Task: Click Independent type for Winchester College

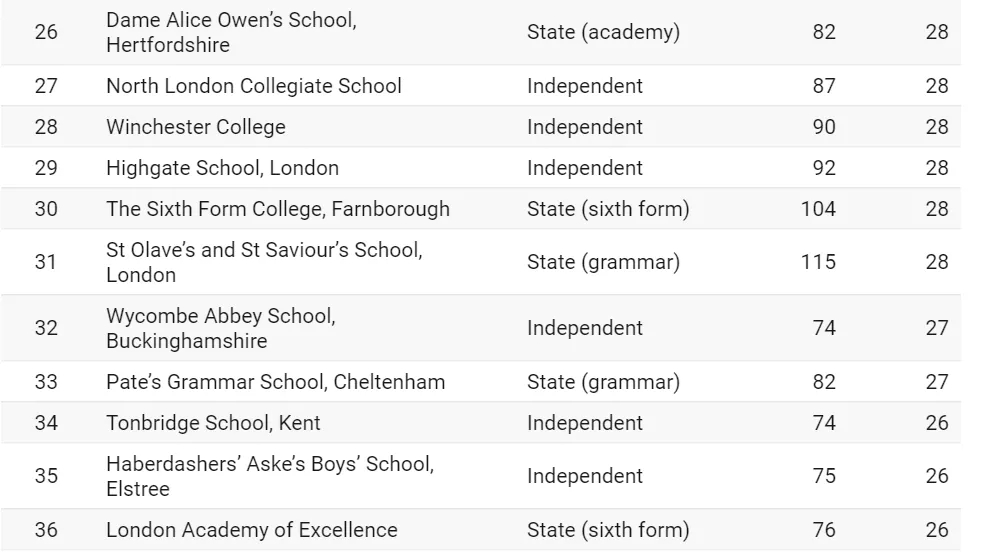Action: click(585, 127)
